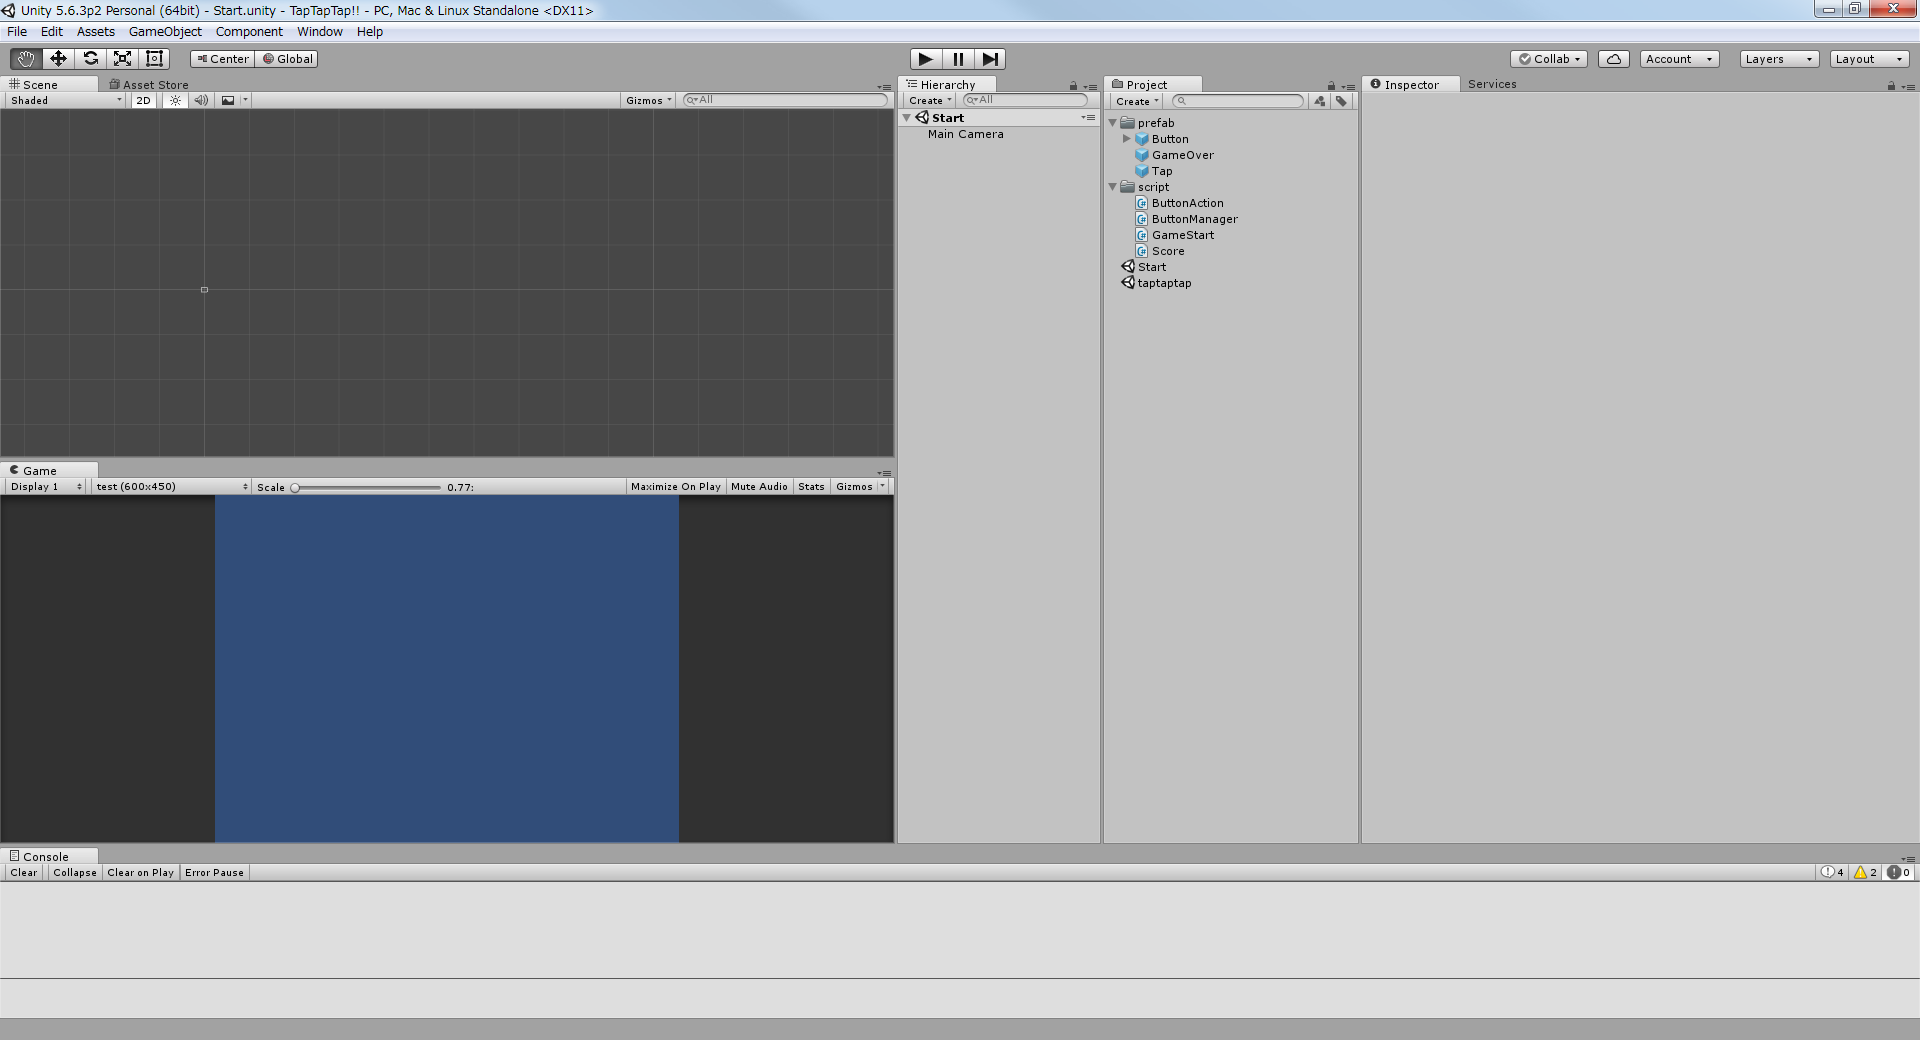1920x1040 pixels.
Task: Select the Hand tool in the toolbar
Action: click(26, 59)
